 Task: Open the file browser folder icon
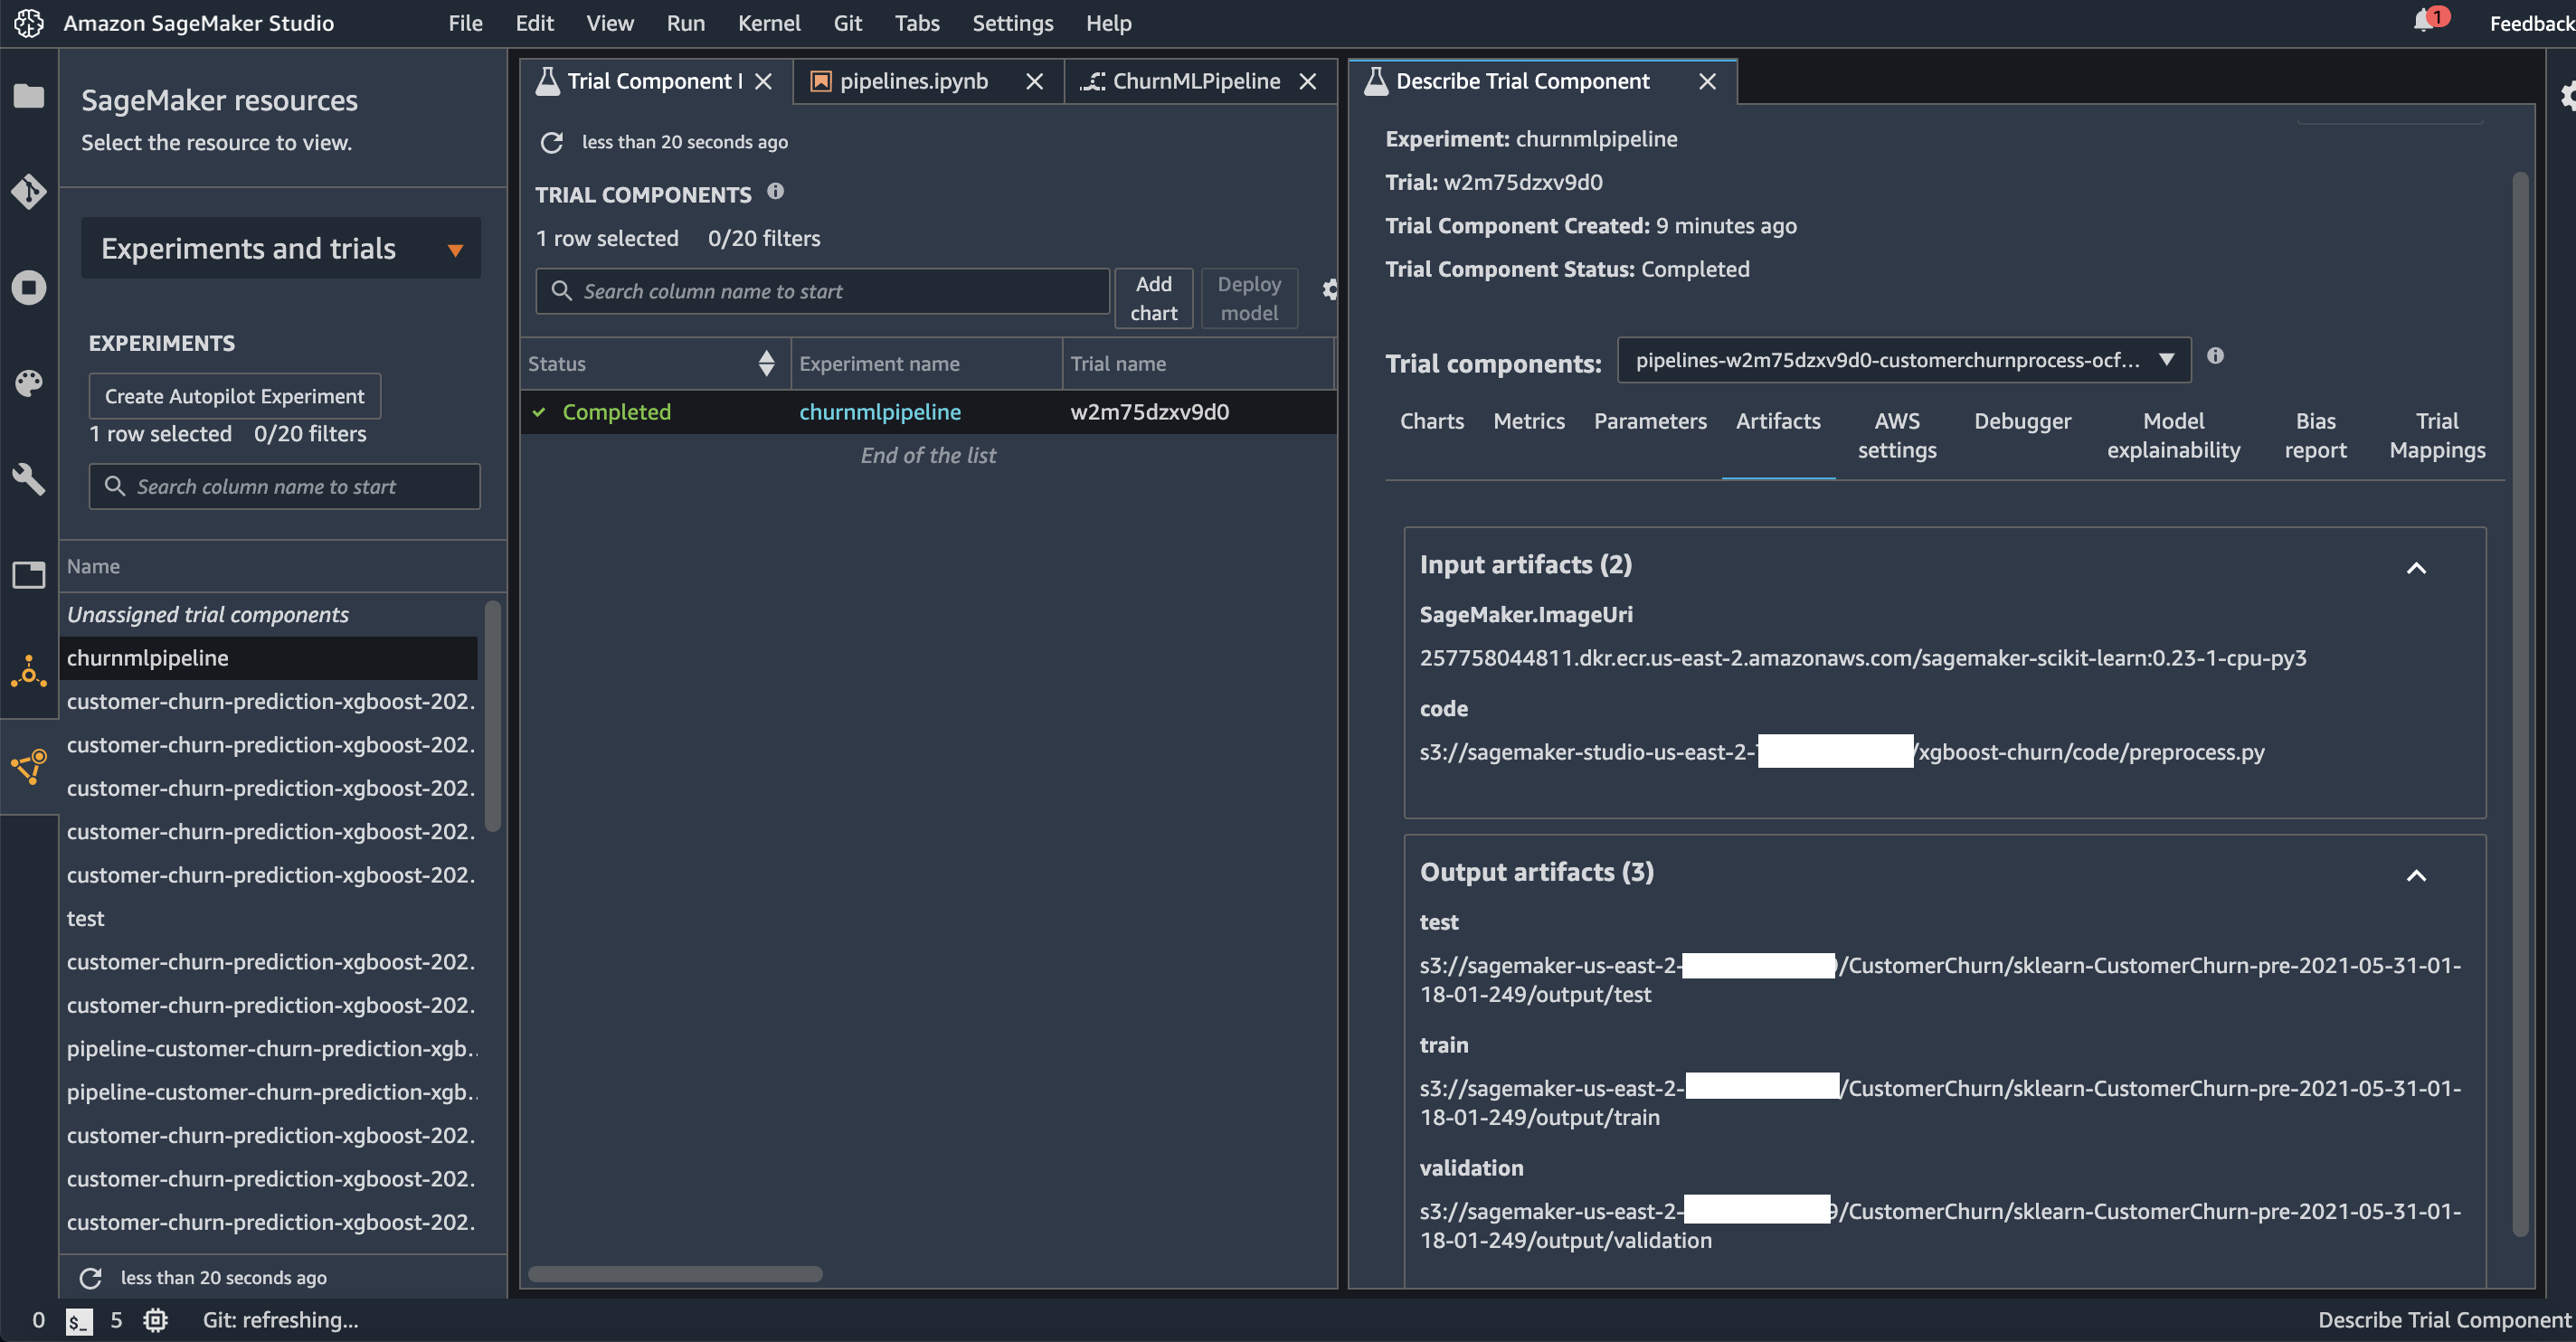tap(28, 96)
